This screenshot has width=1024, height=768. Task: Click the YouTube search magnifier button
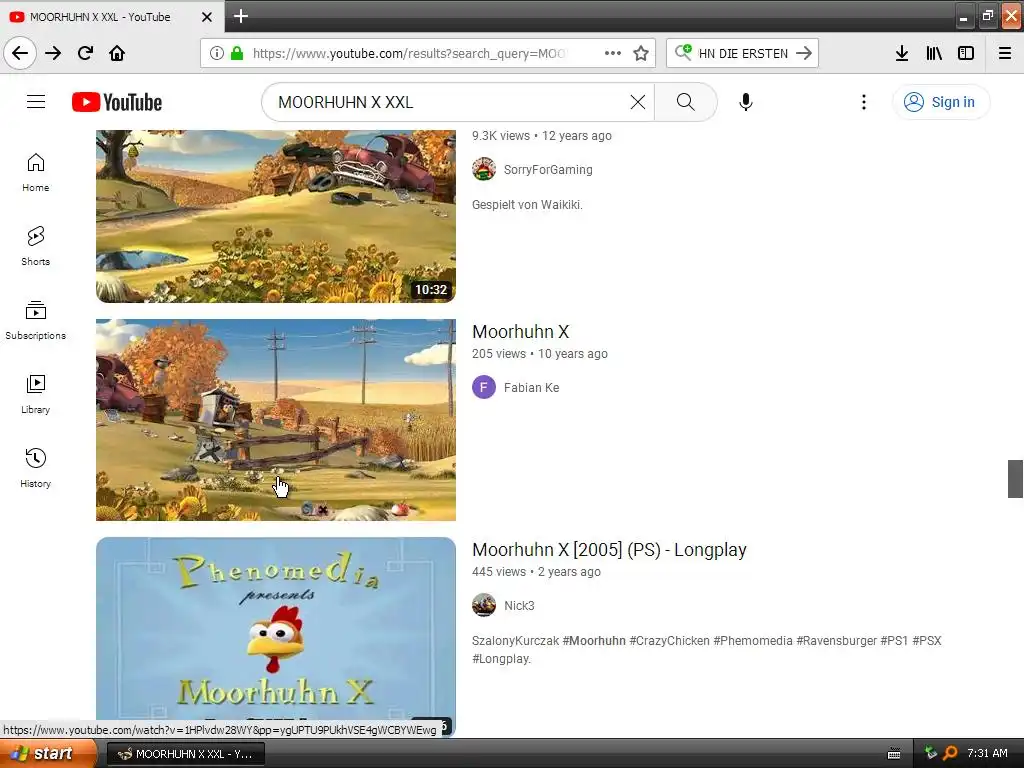(x=686, y=102)
